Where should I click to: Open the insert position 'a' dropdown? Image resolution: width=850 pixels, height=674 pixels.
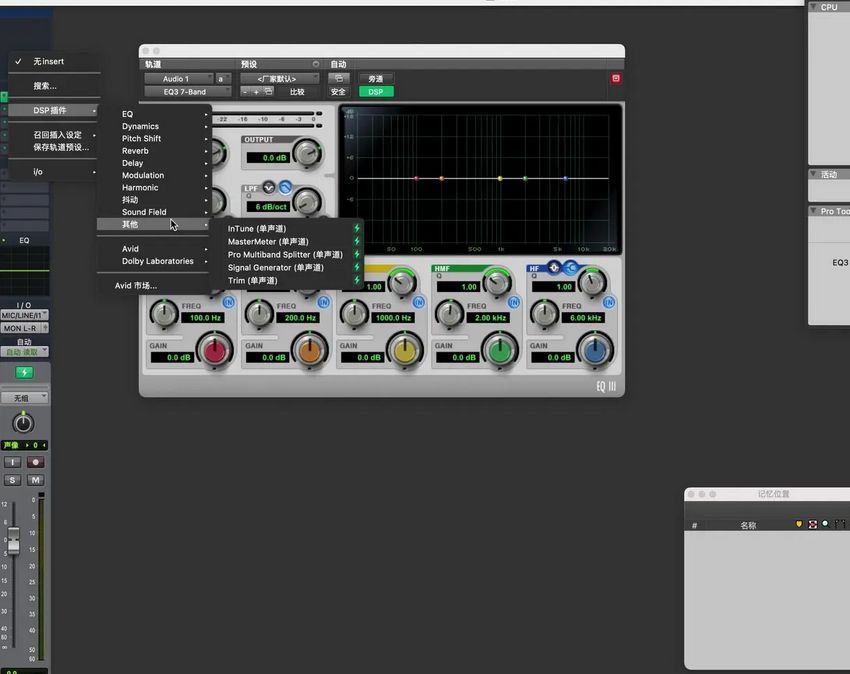(x=223, y=79)
